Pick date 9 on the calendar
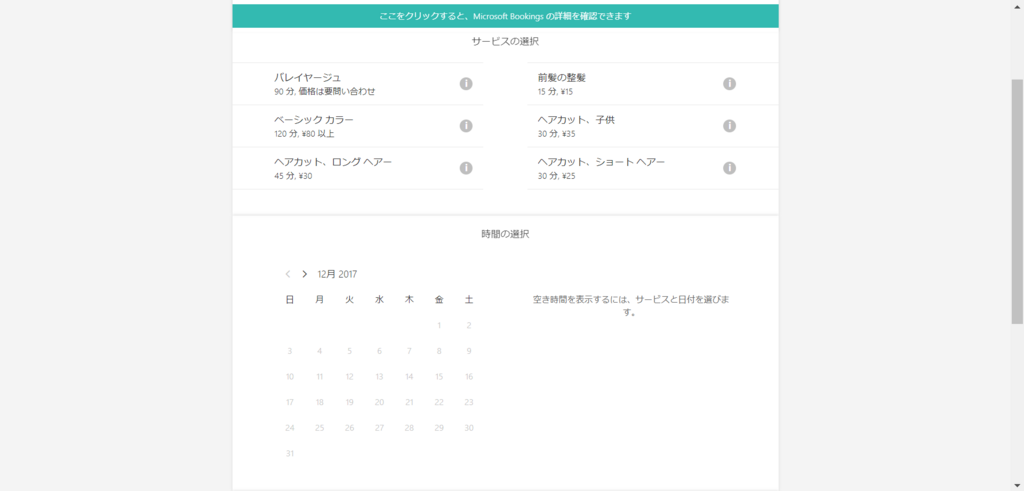 pos(469,351)
